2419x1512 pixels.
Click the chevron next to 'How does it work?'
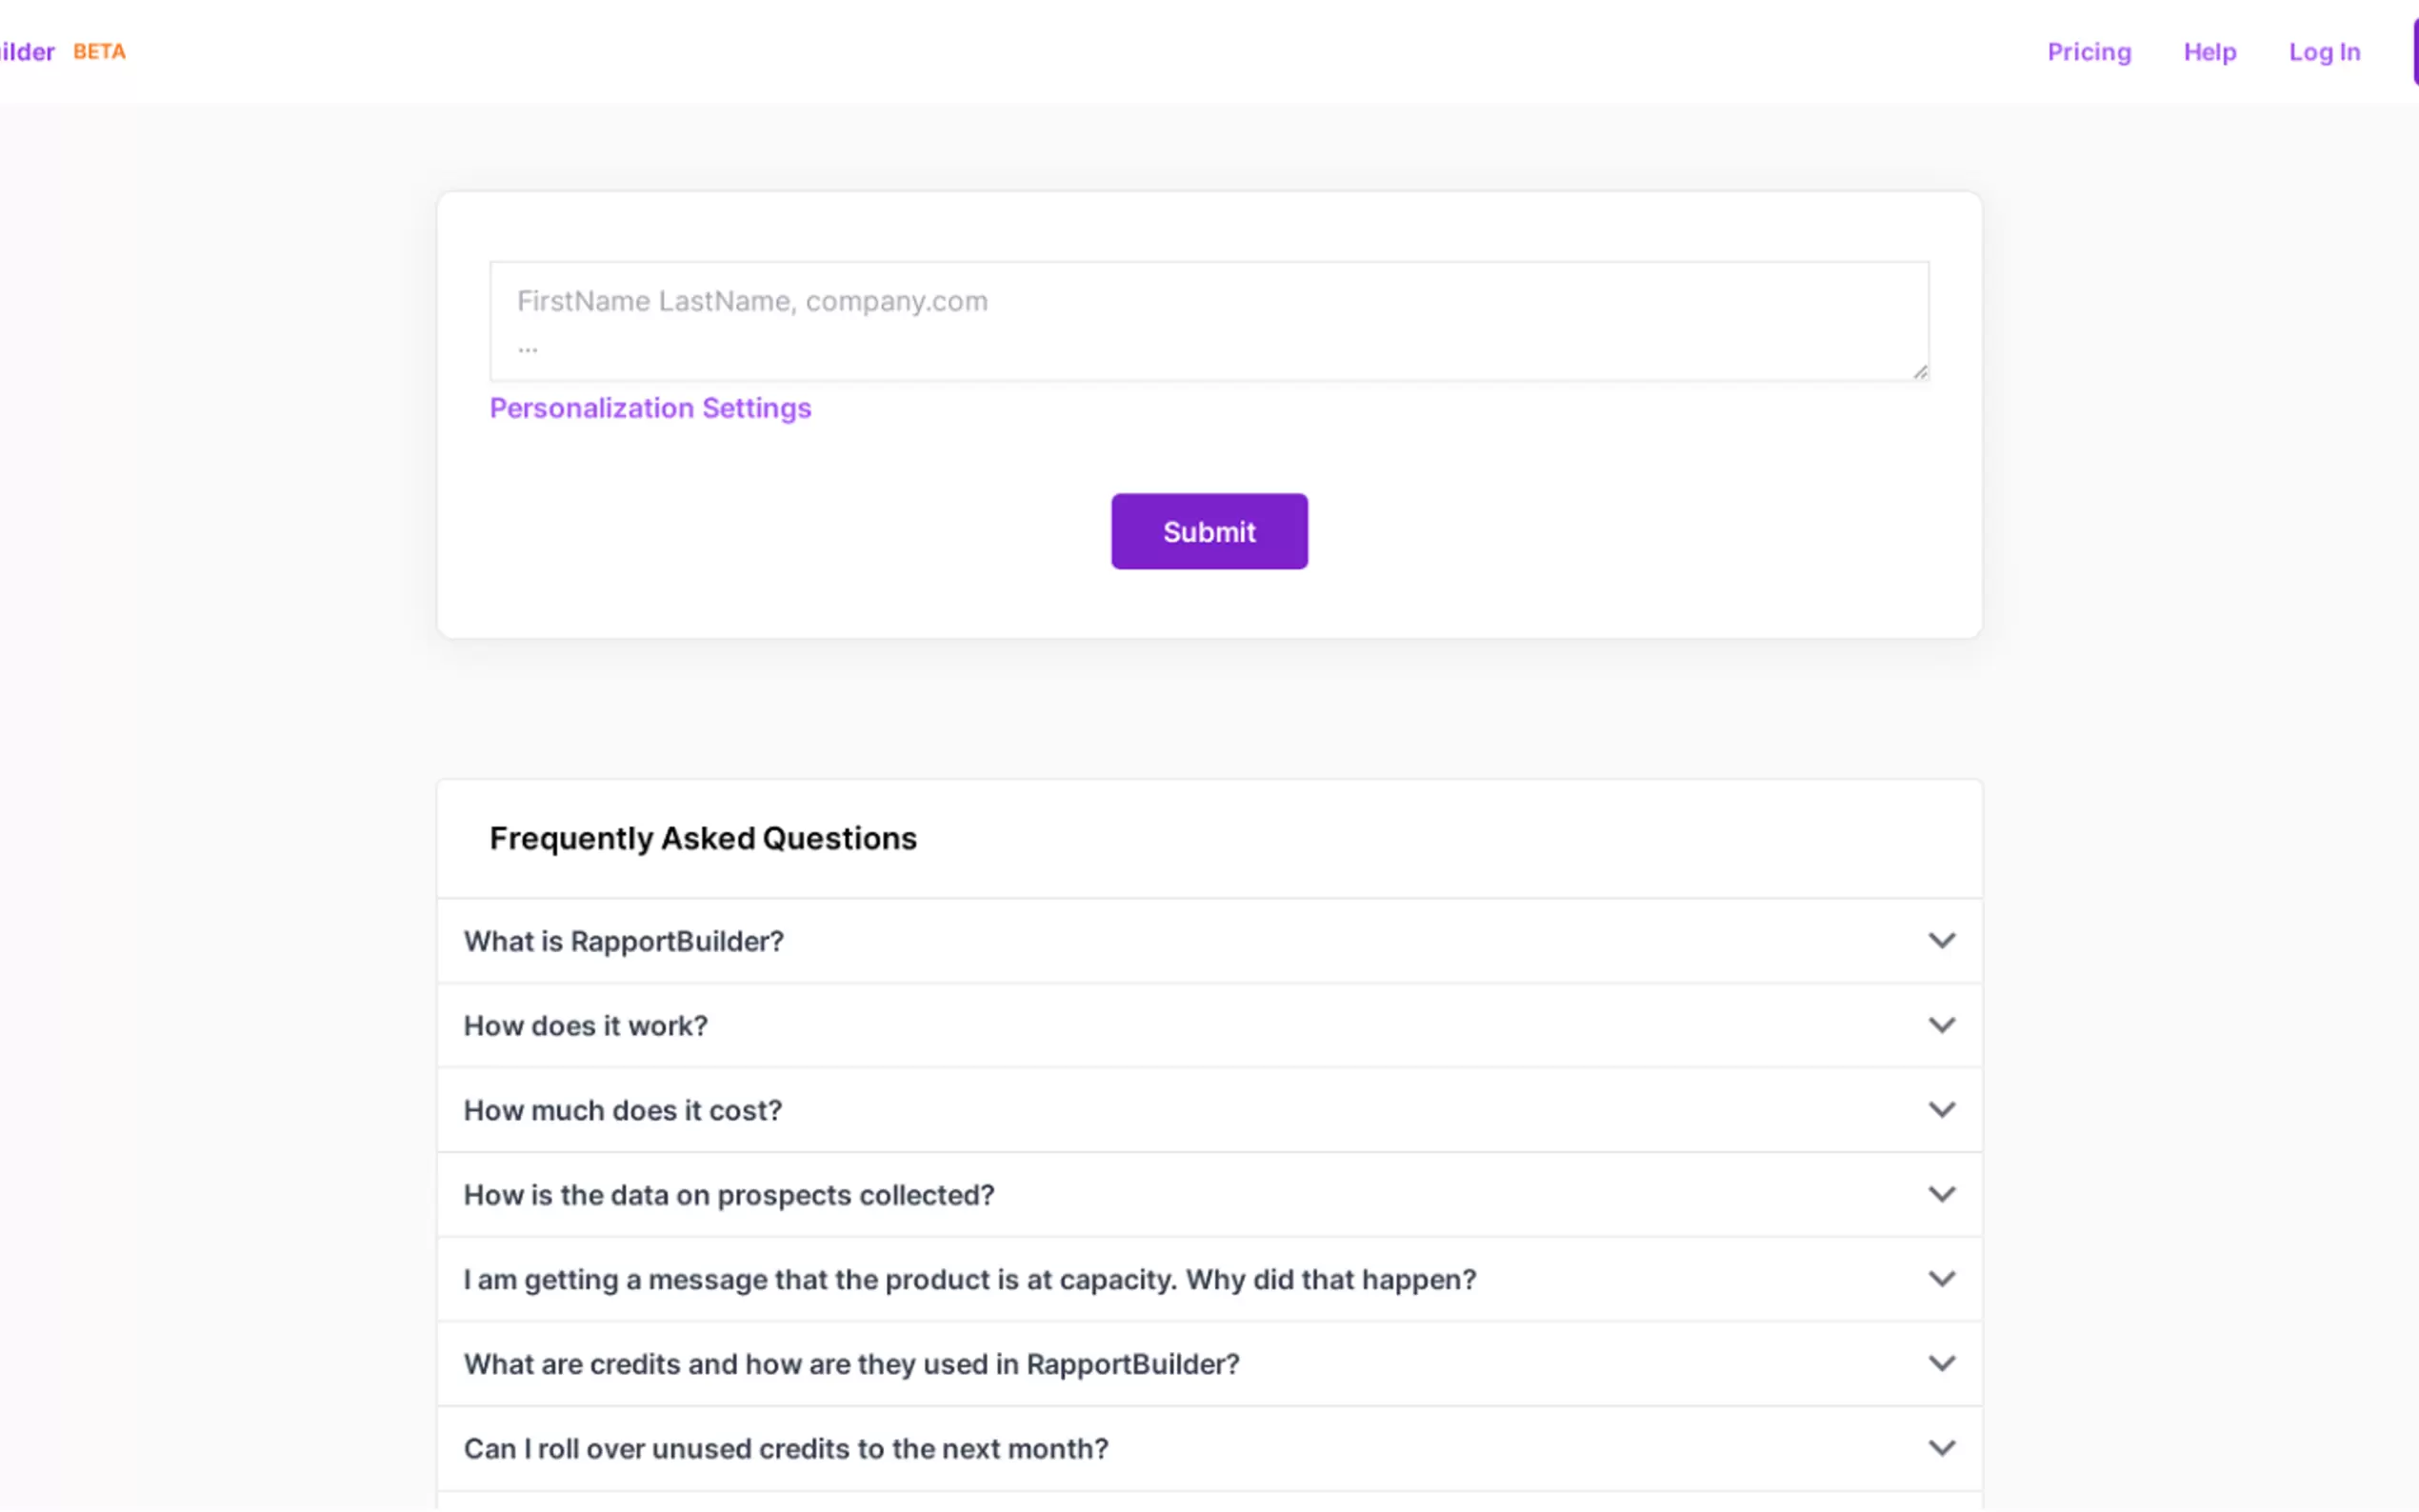click(1941, 1025)
